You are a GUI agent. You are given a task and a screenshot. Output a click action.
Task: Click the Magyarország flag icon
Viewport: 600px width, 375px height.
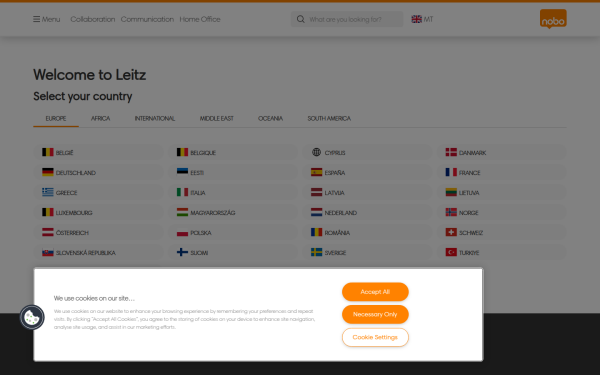[182, 212]
